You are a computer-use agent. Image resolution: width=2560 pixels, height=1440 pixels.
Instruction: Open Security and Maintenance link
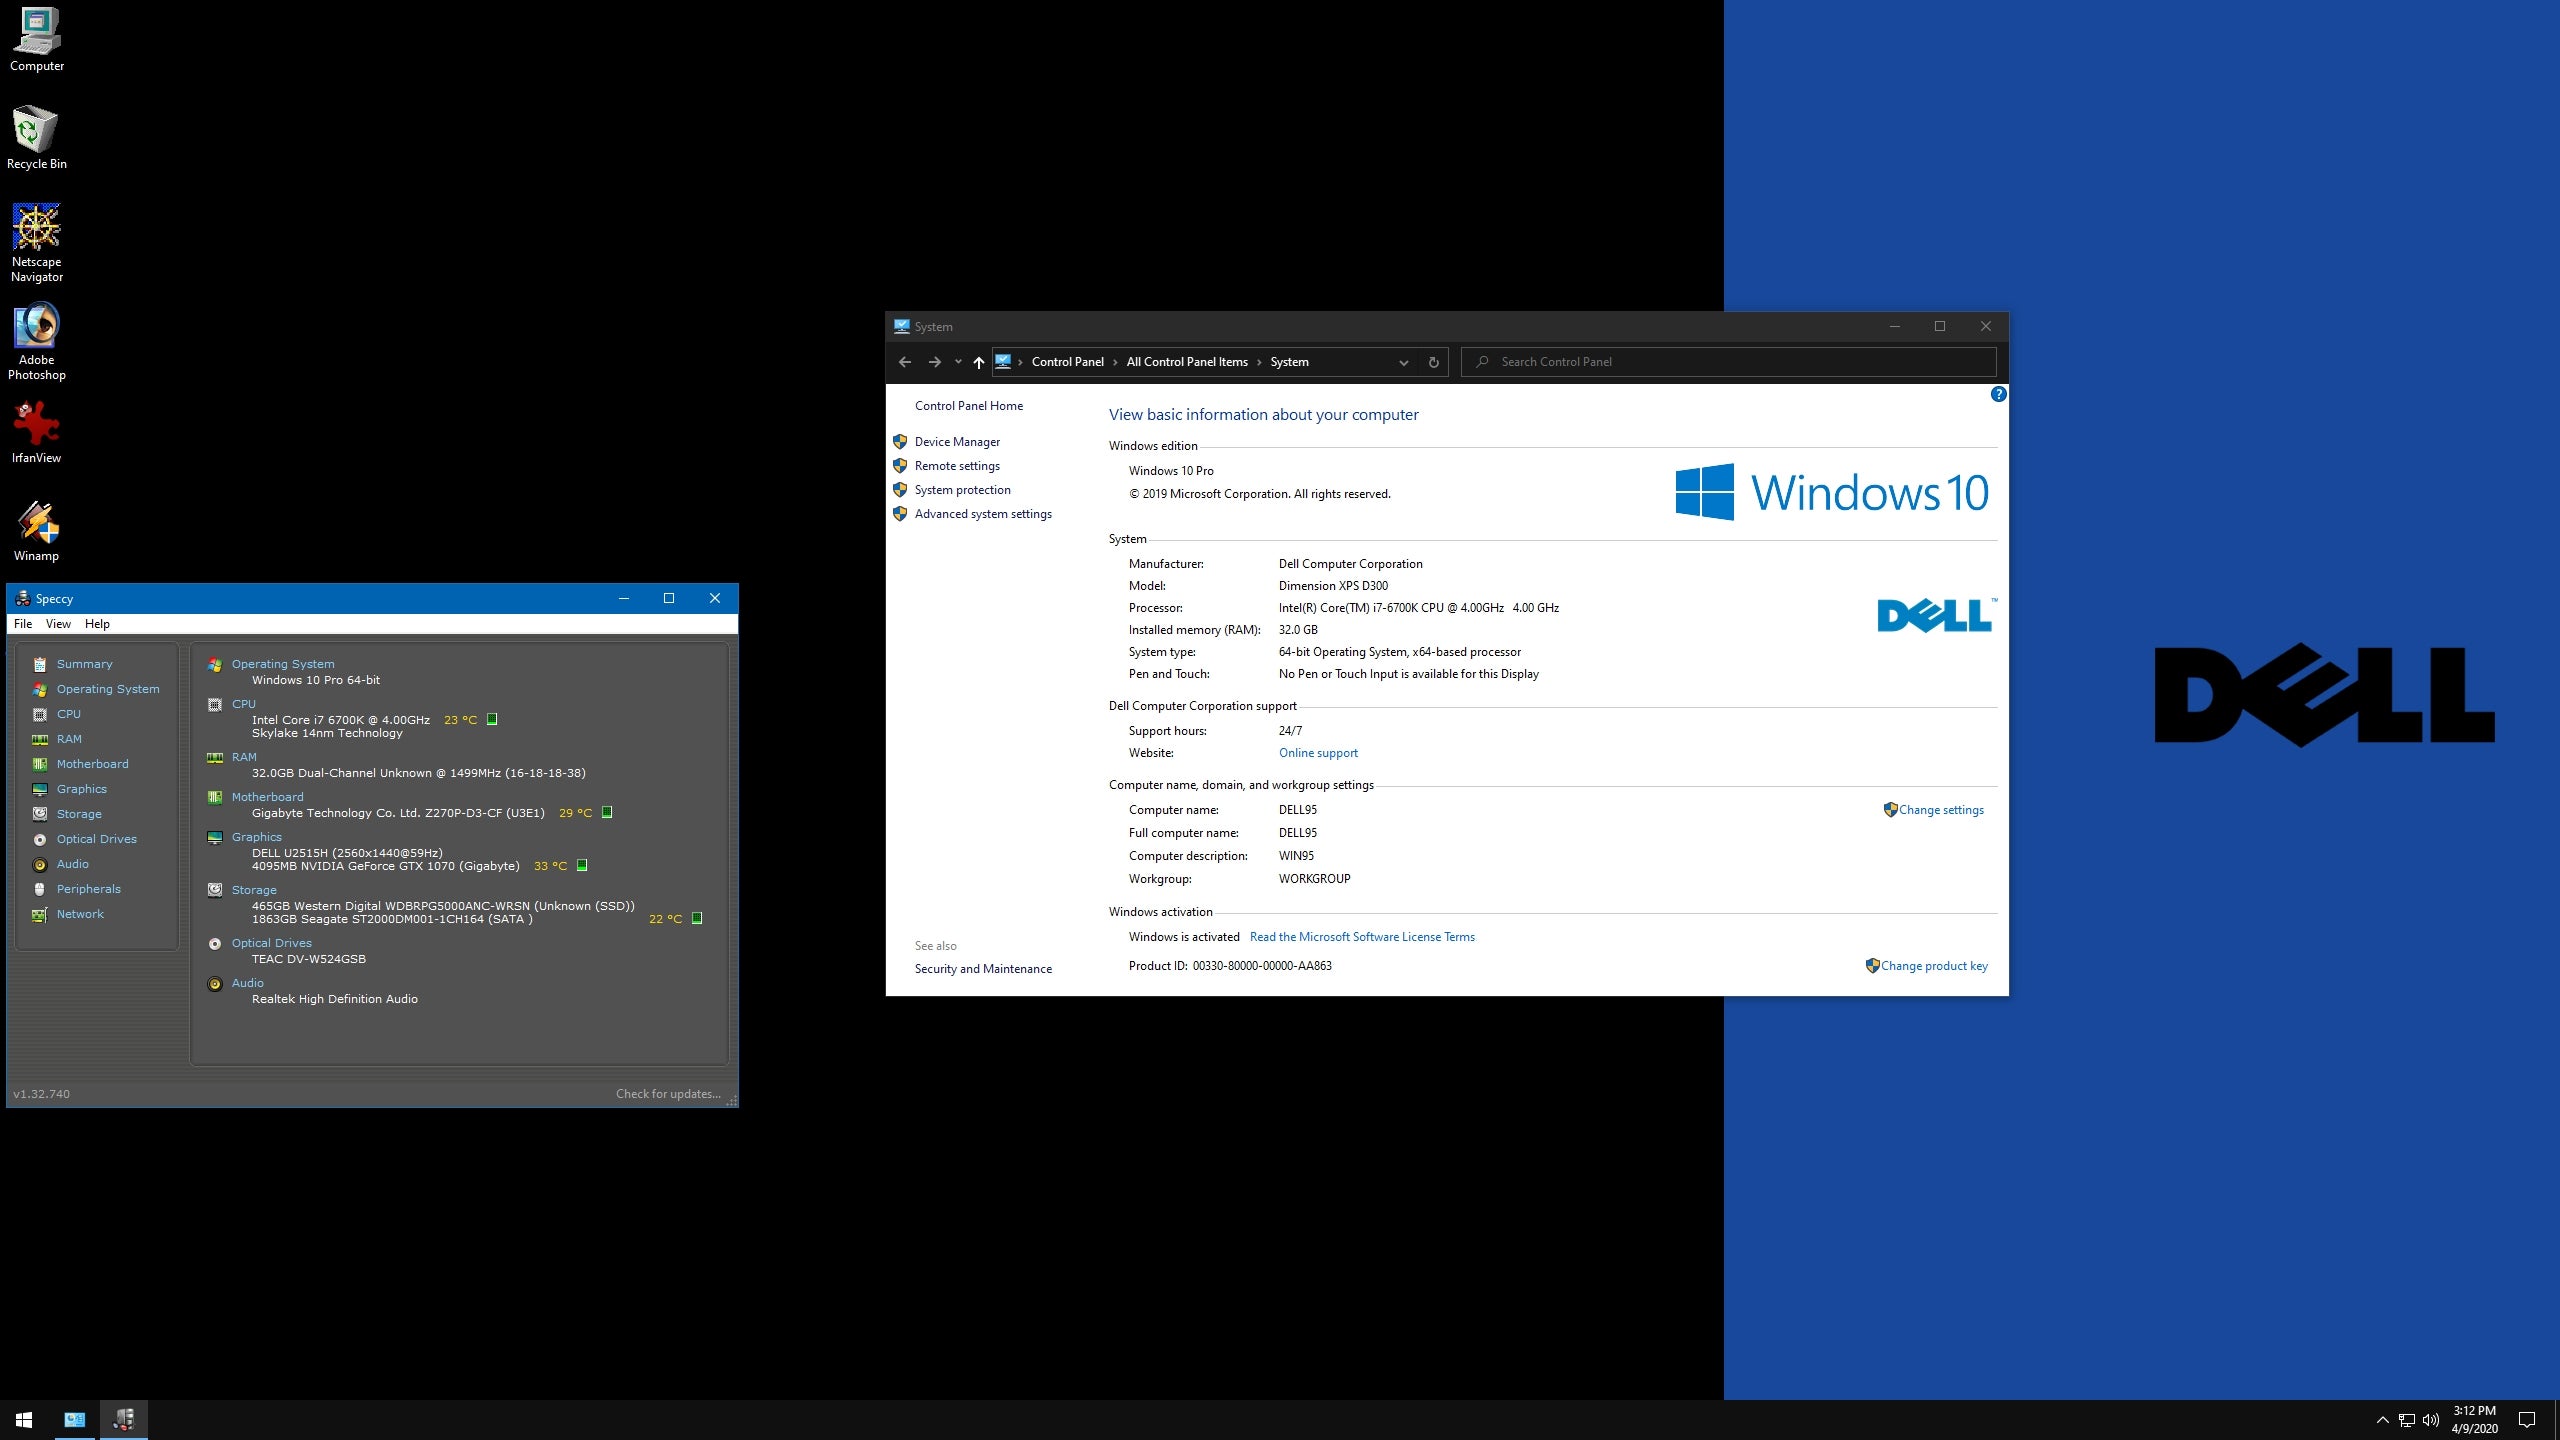click(x=983, y=969)
